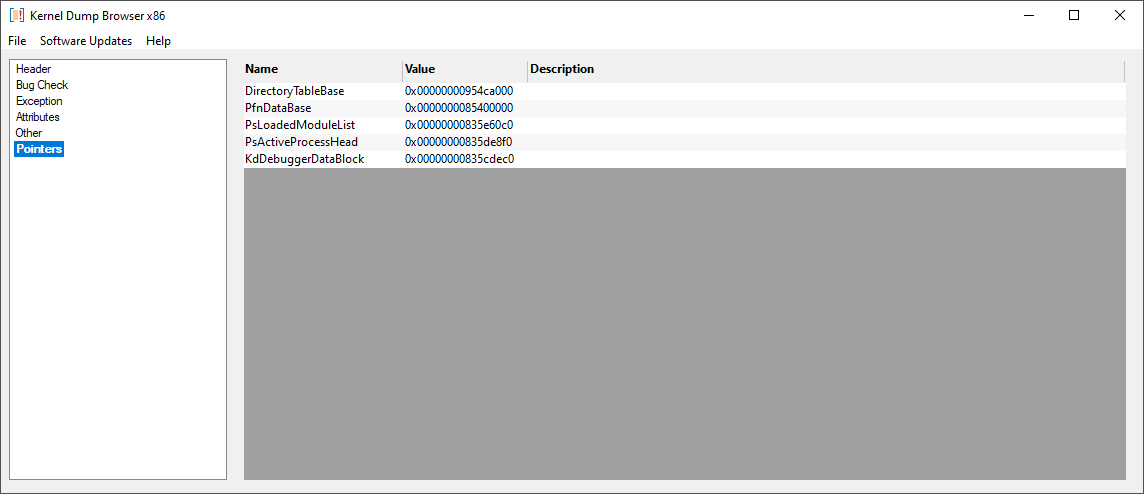This screenshot has height=494, width=1144.
Task: Close the Kernel Dump Browser window
Action: point(1120,15)
